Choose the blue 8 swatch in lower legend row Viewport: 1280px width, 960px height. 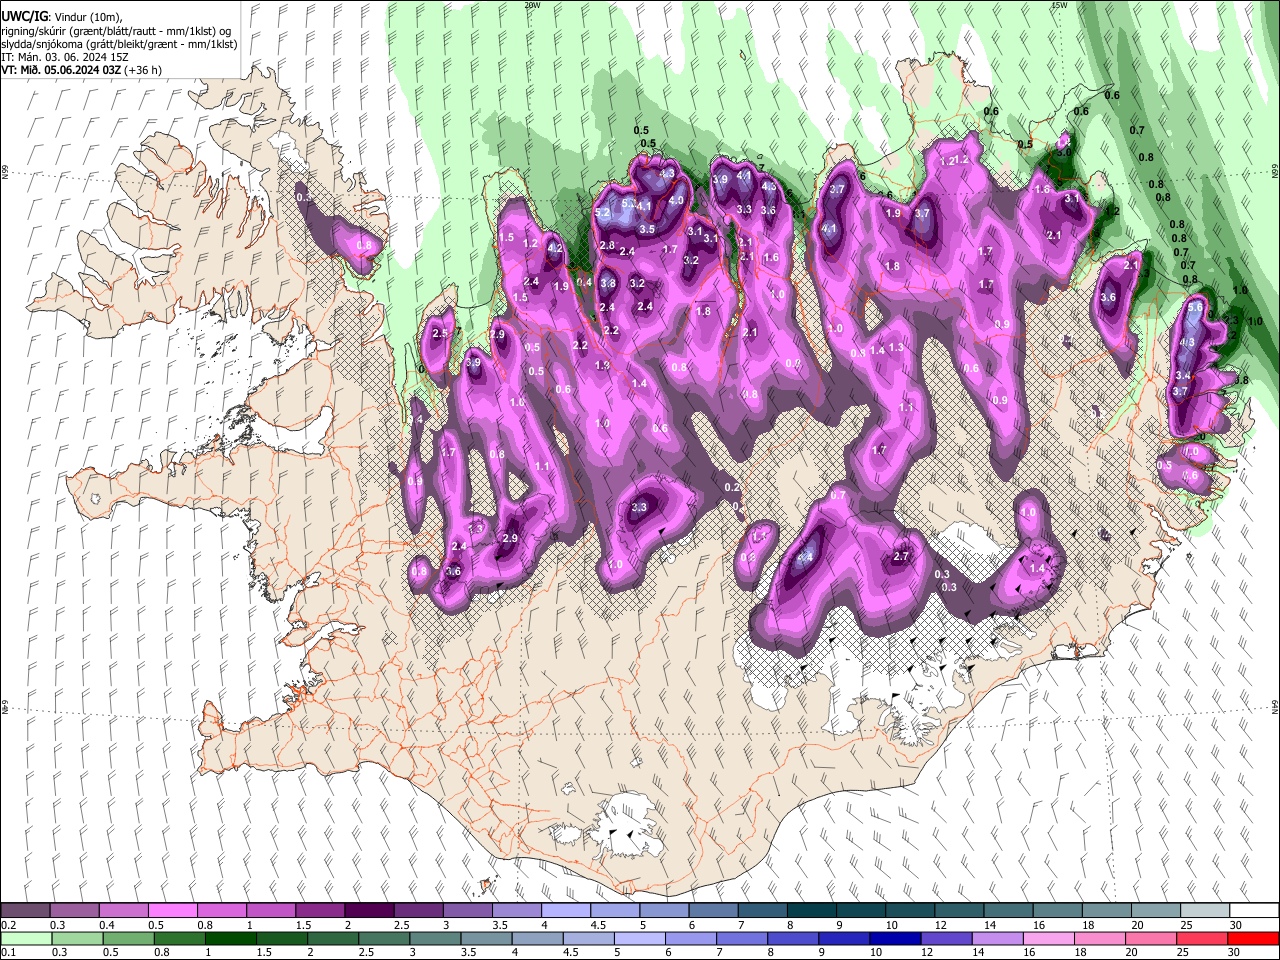791,939
